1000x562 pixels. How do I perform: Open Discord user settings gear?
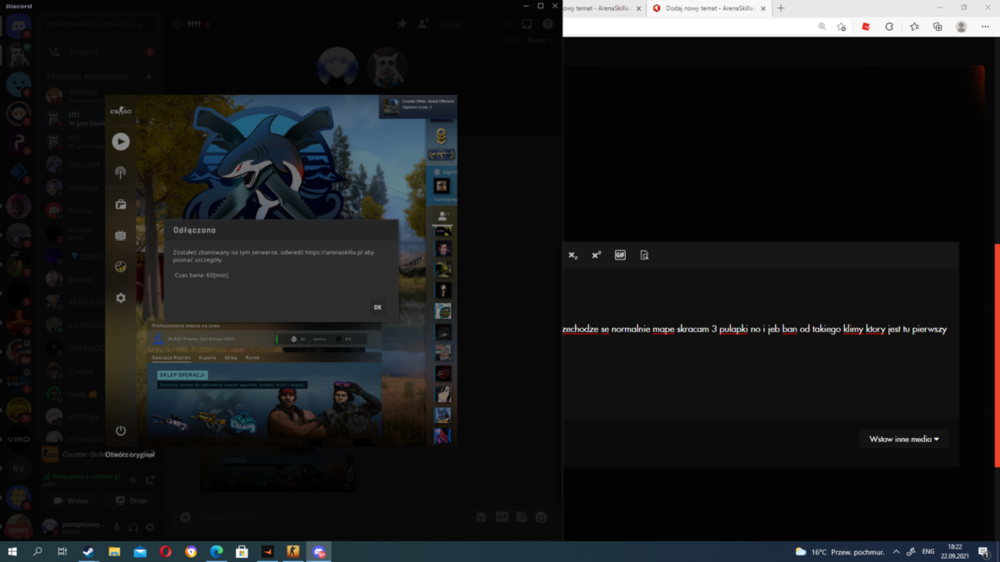pos(150,527)
